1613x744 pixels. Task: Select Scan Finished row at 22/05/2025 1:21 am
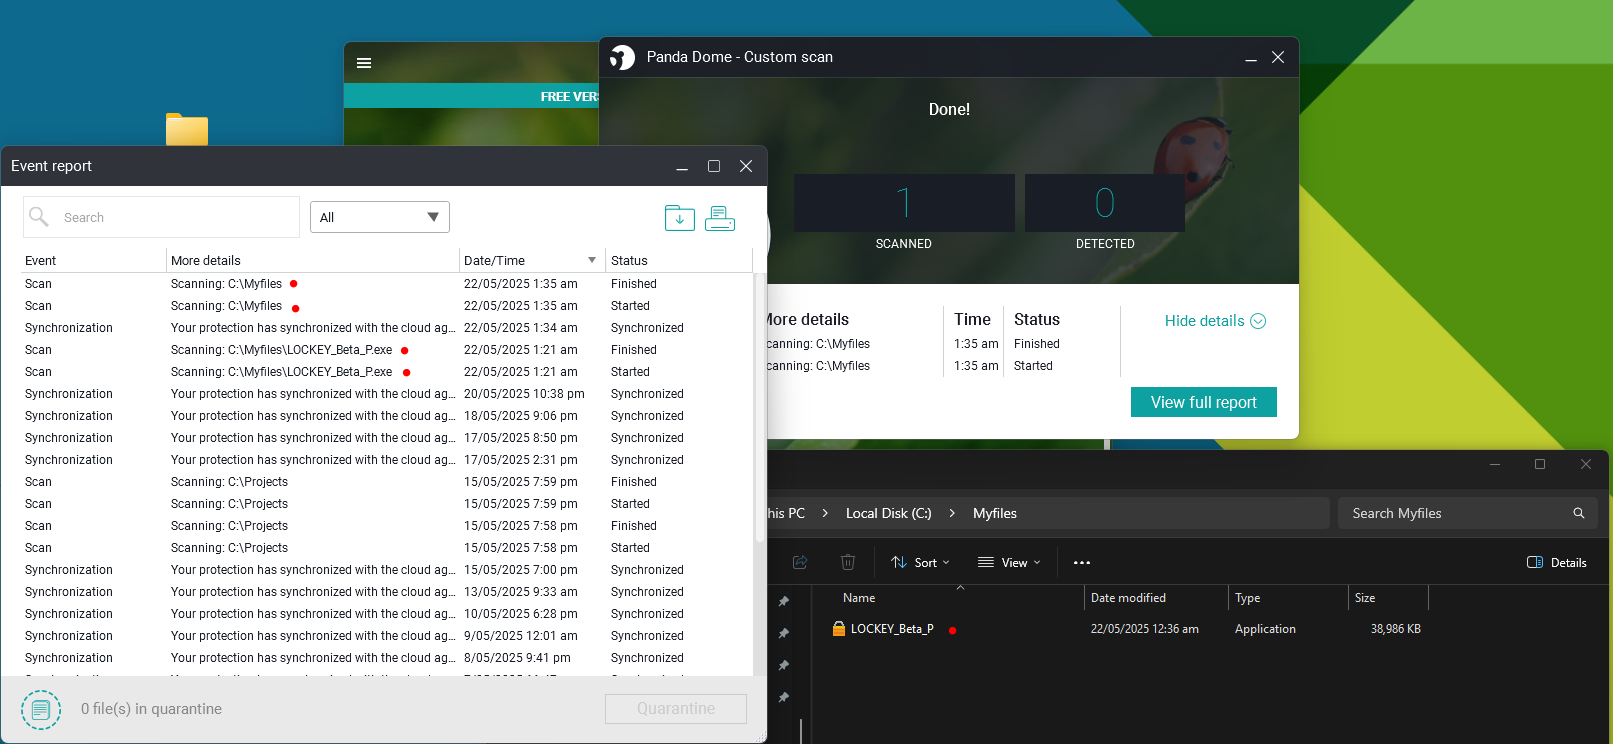click(x=387, y=350)
